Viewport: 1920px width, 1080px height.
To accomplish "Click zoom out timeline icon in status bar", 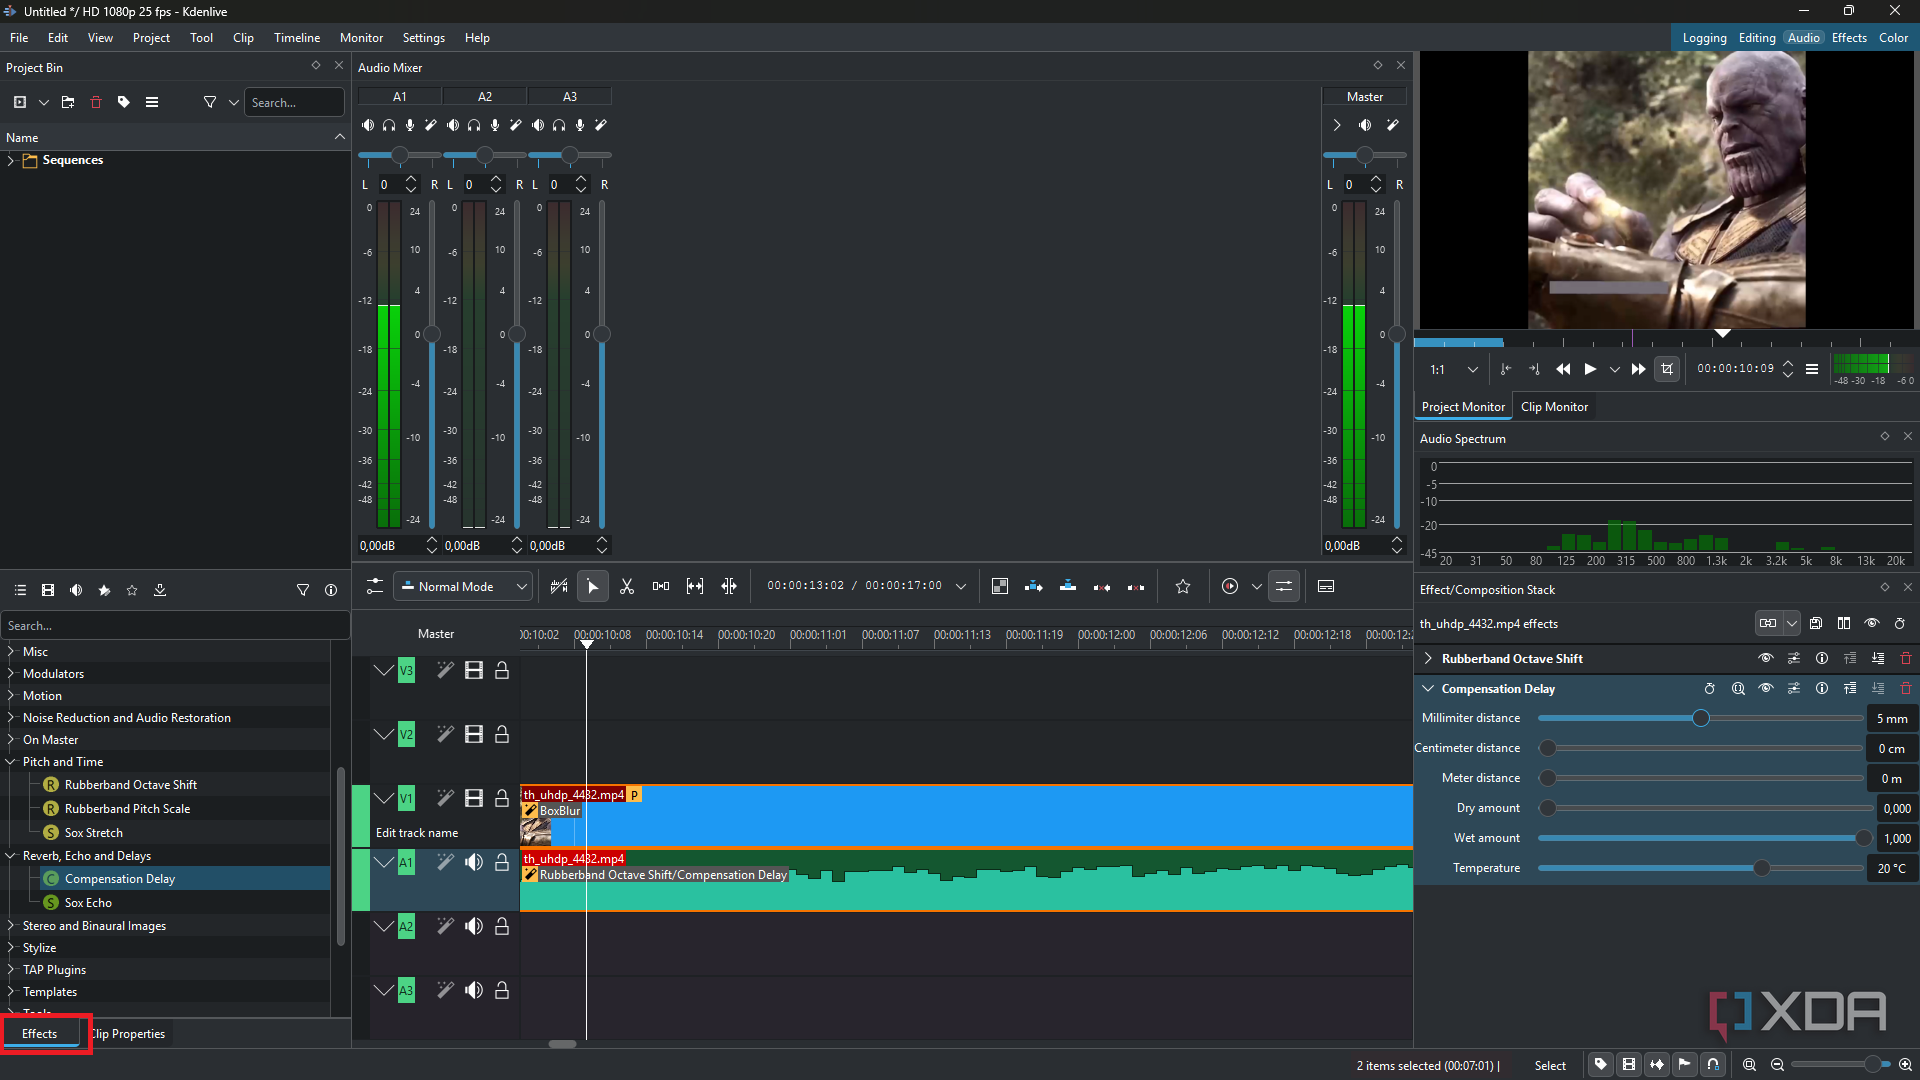I will point(1777,1065).
